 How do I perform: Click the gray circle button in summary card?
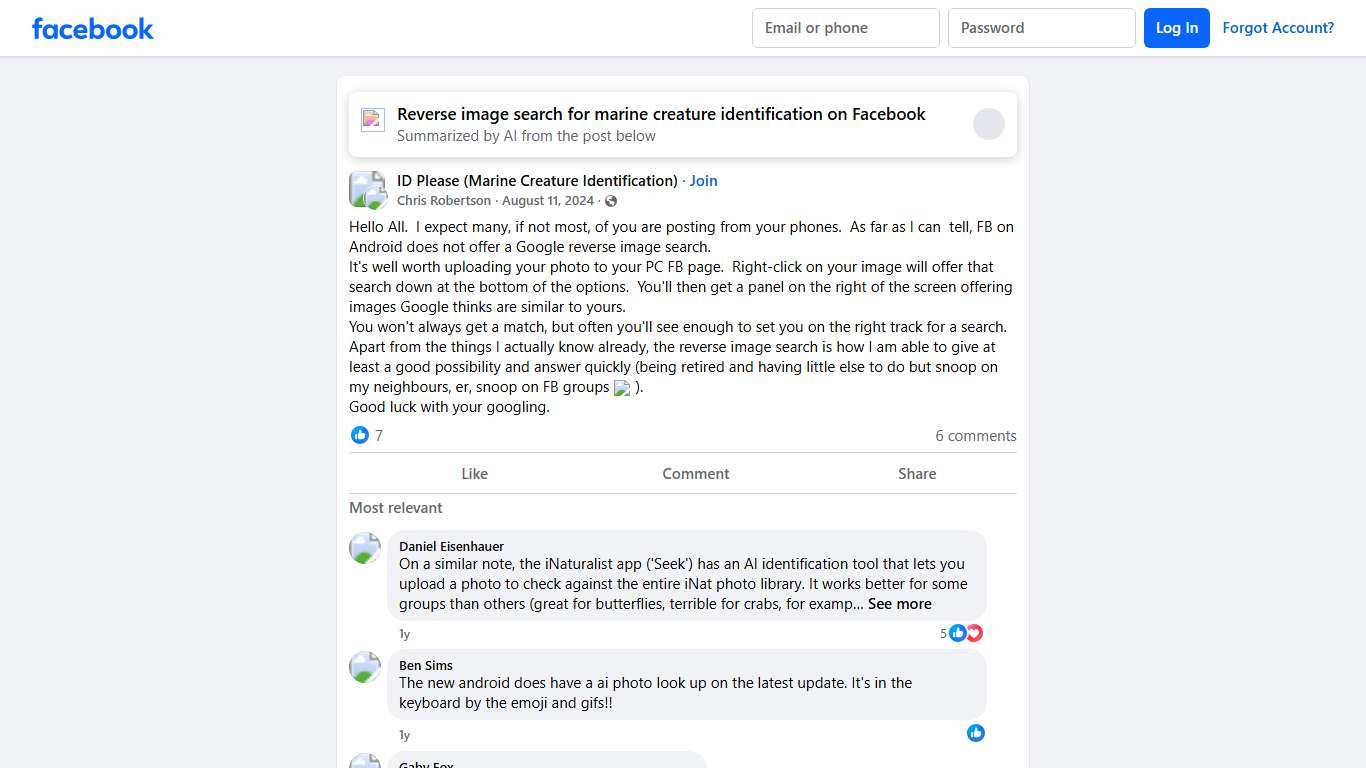(988, 124)
